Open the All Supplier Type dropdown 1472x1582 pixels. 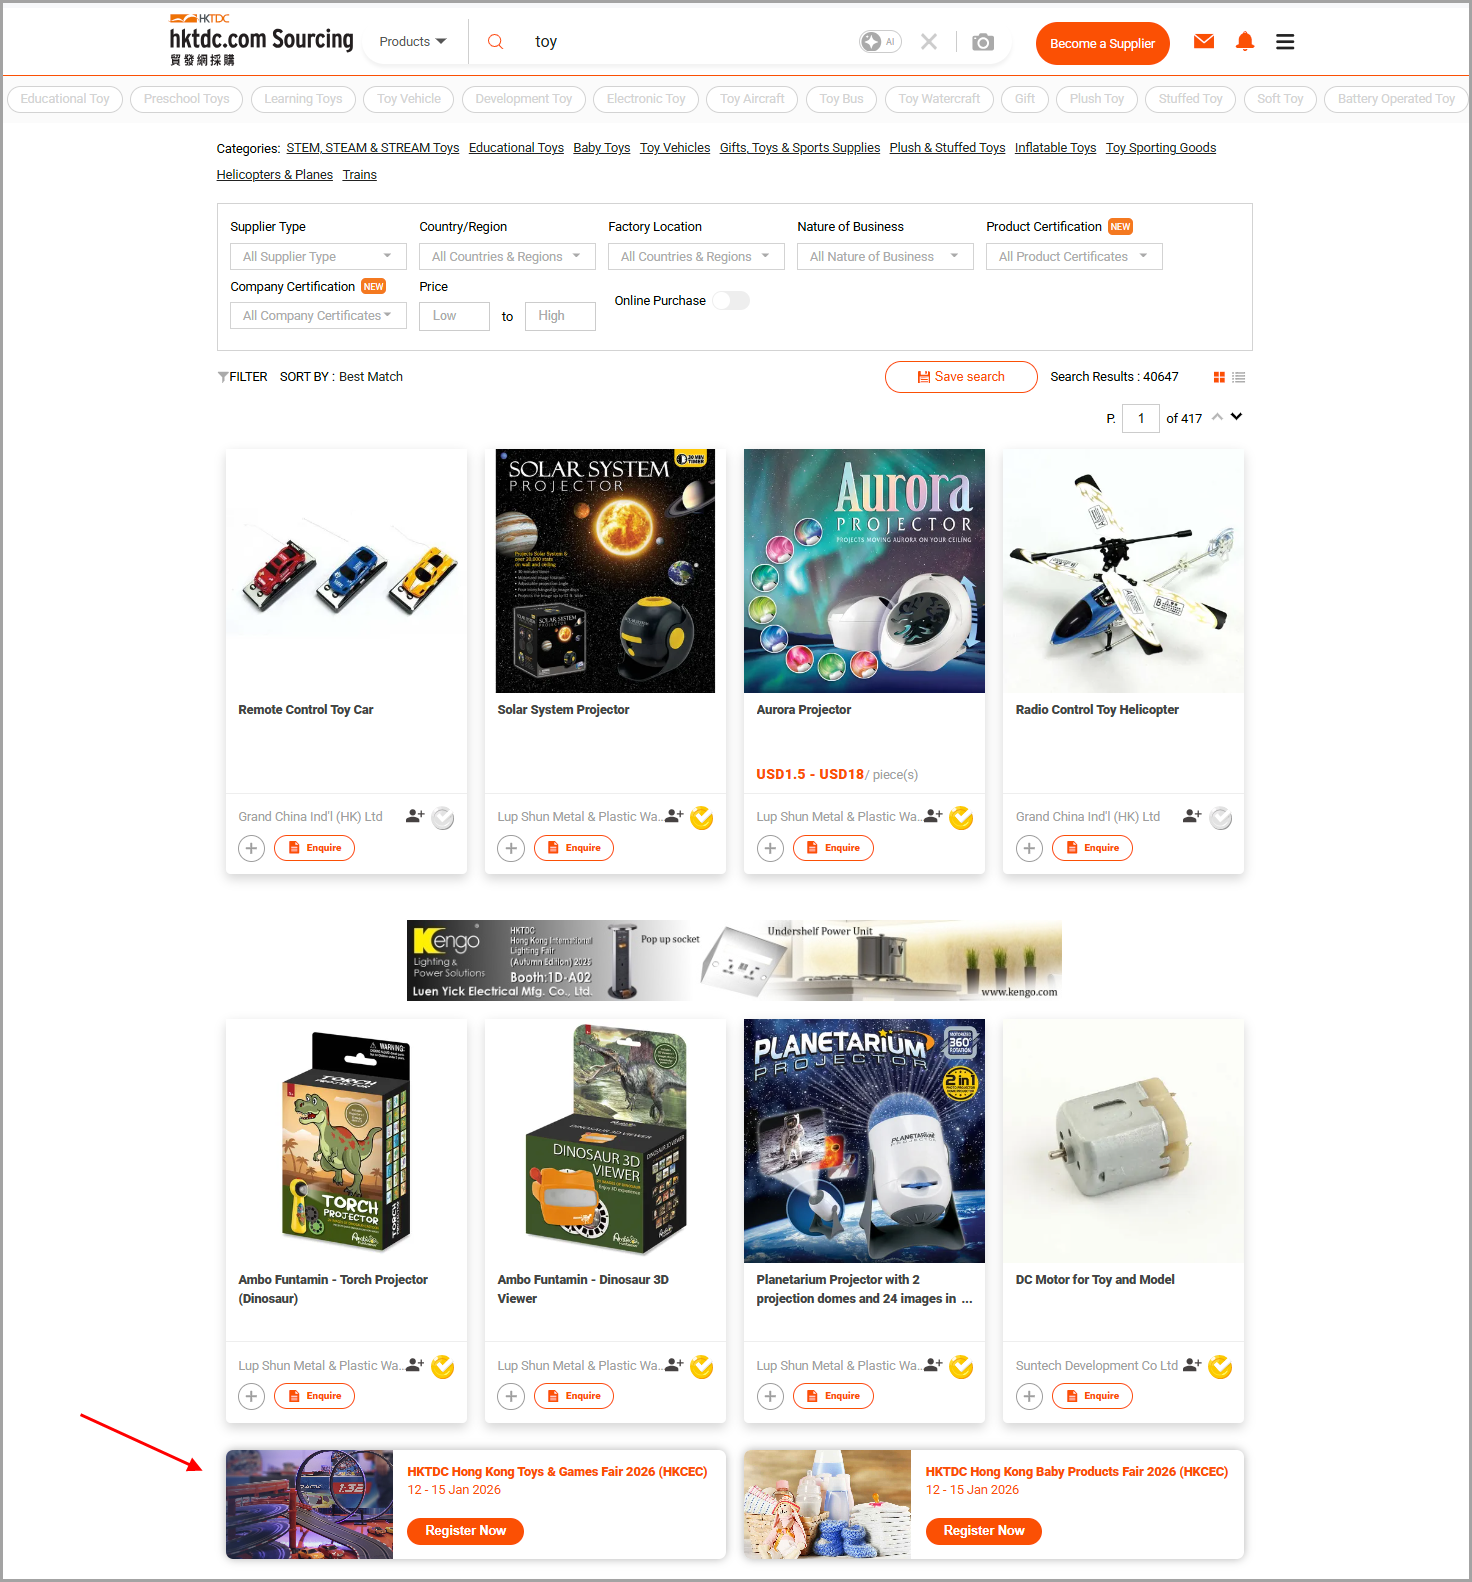318,257
